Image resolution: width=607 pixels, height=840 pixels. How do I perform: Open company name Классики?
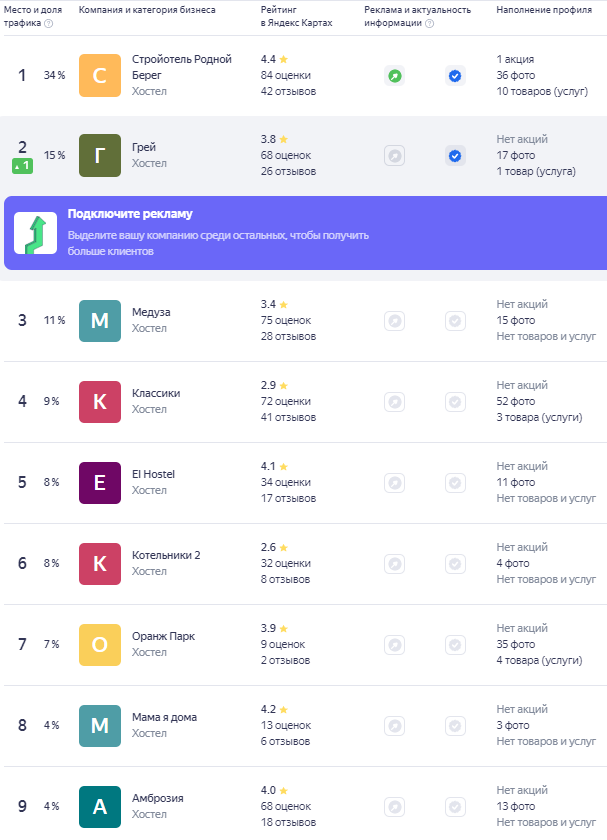click(x=156, y=393)
